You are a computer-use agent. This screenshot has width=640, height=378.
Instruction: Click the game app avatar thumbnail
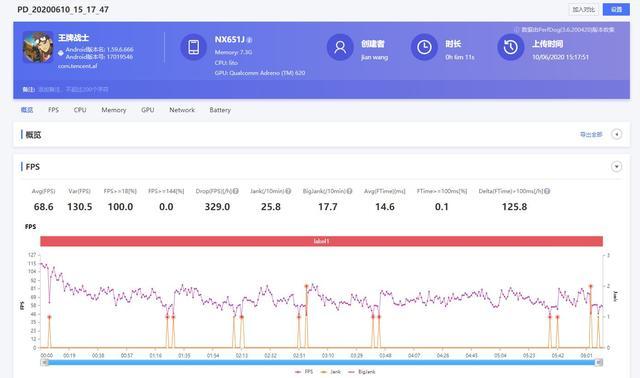38,47
